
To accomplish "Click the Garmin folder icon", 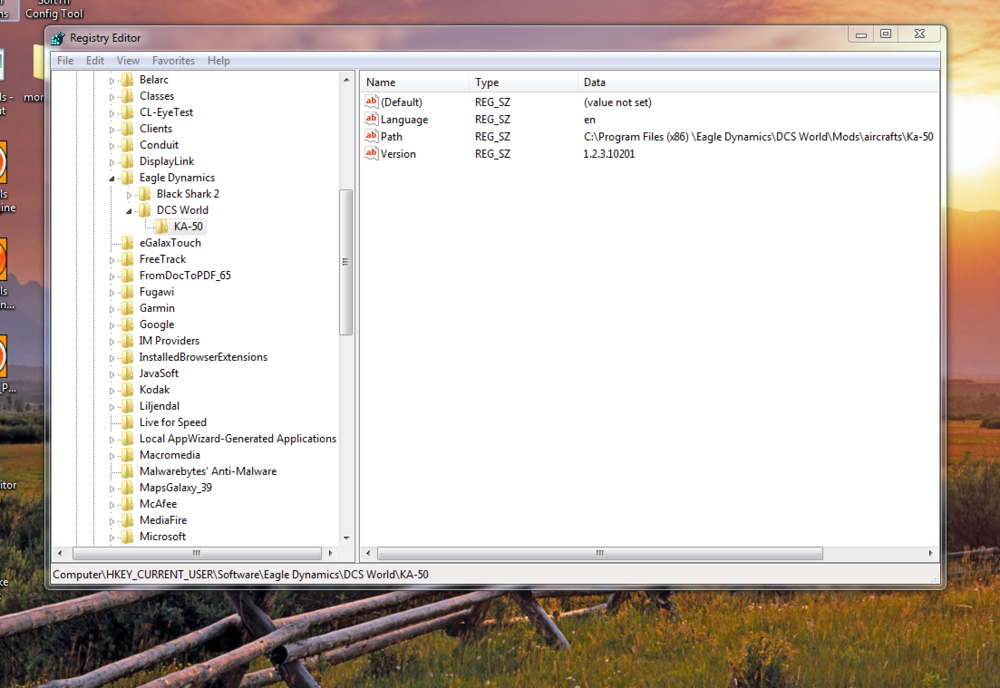I will (128, 309).
